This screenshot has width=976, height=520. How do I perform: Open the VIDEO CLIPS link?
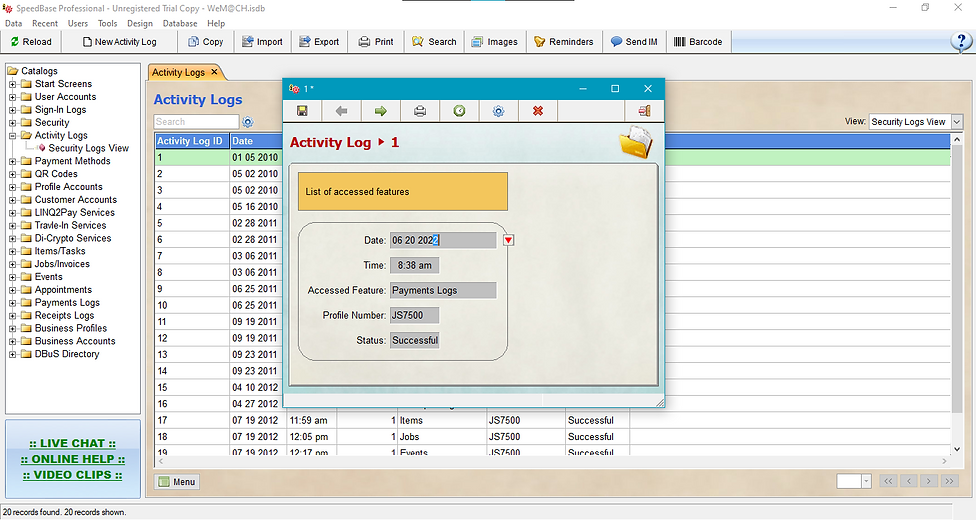point(72,475)
